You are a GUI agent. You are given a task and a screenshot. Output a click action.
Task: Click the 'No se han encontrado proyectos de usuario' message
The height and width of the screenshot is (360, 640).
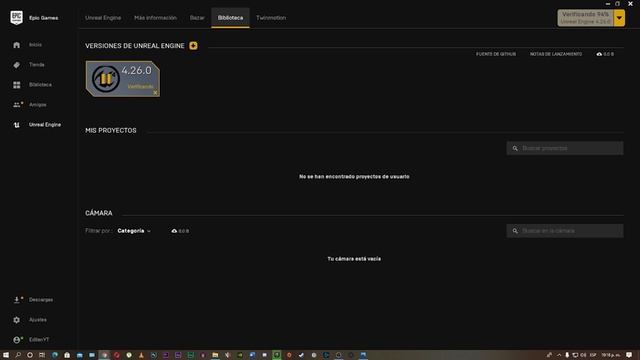[x=354, y=177]
